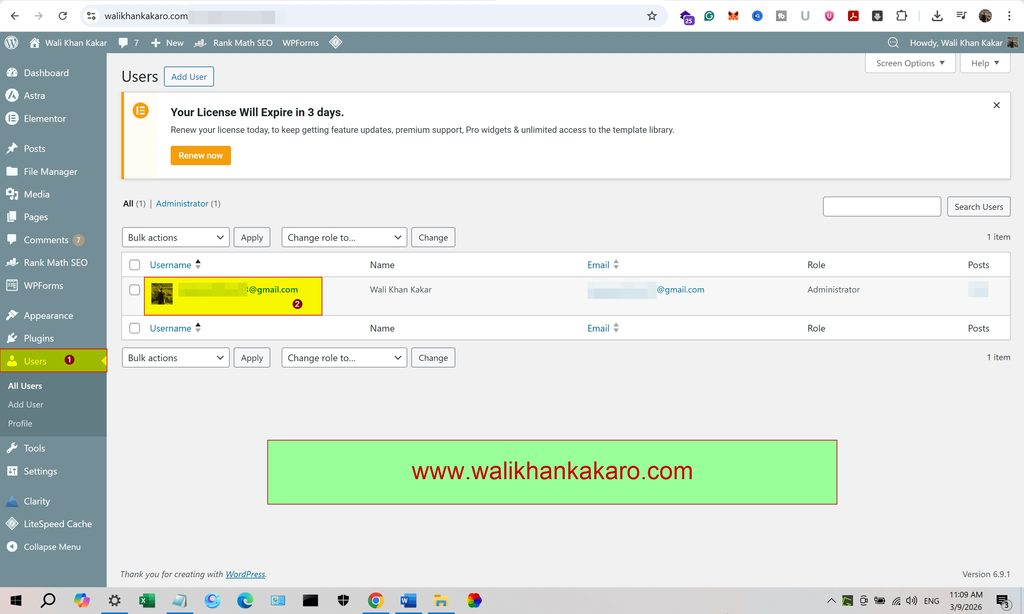The image size is (1024, 614).
Task: Click the user avatar thumbnail in the table
Action: coord(162,294)
